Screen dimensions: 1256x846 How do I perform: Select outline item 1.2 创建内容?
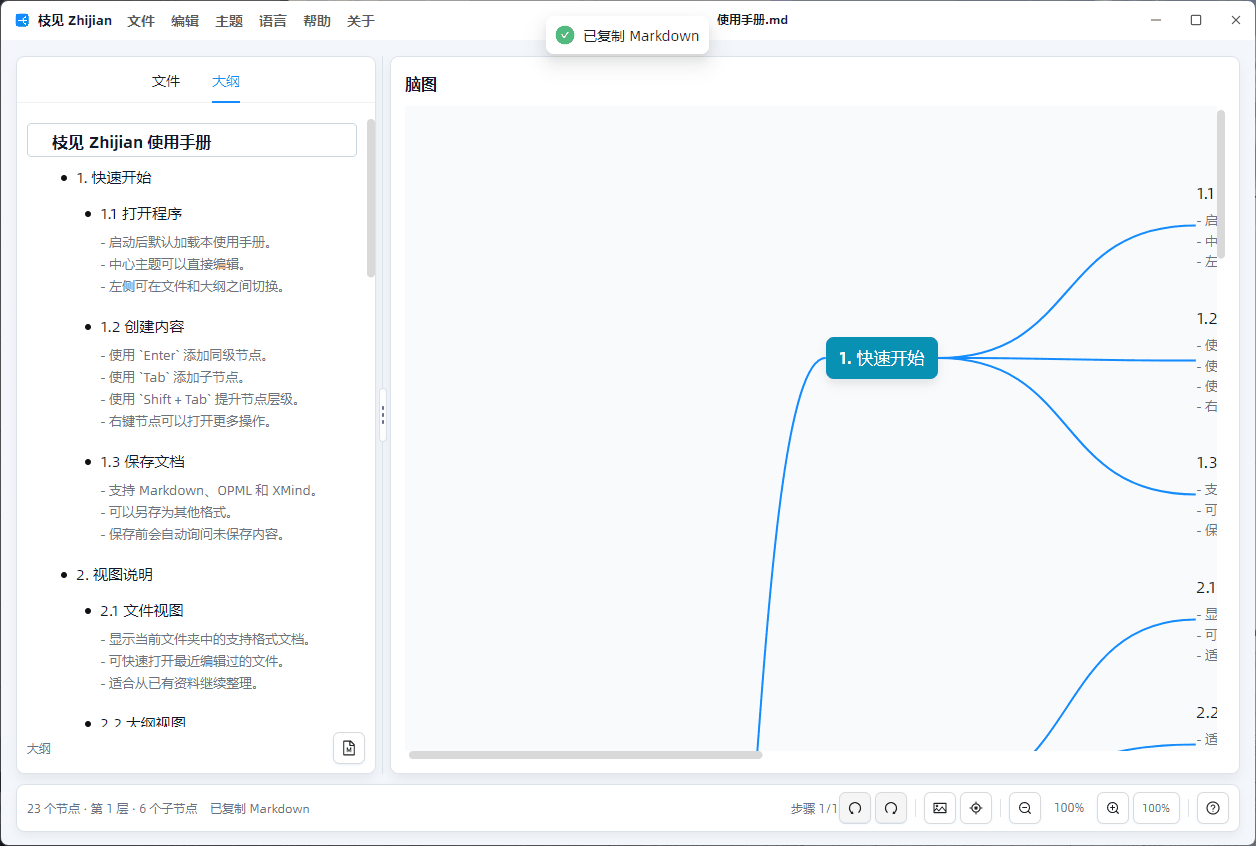142,327
